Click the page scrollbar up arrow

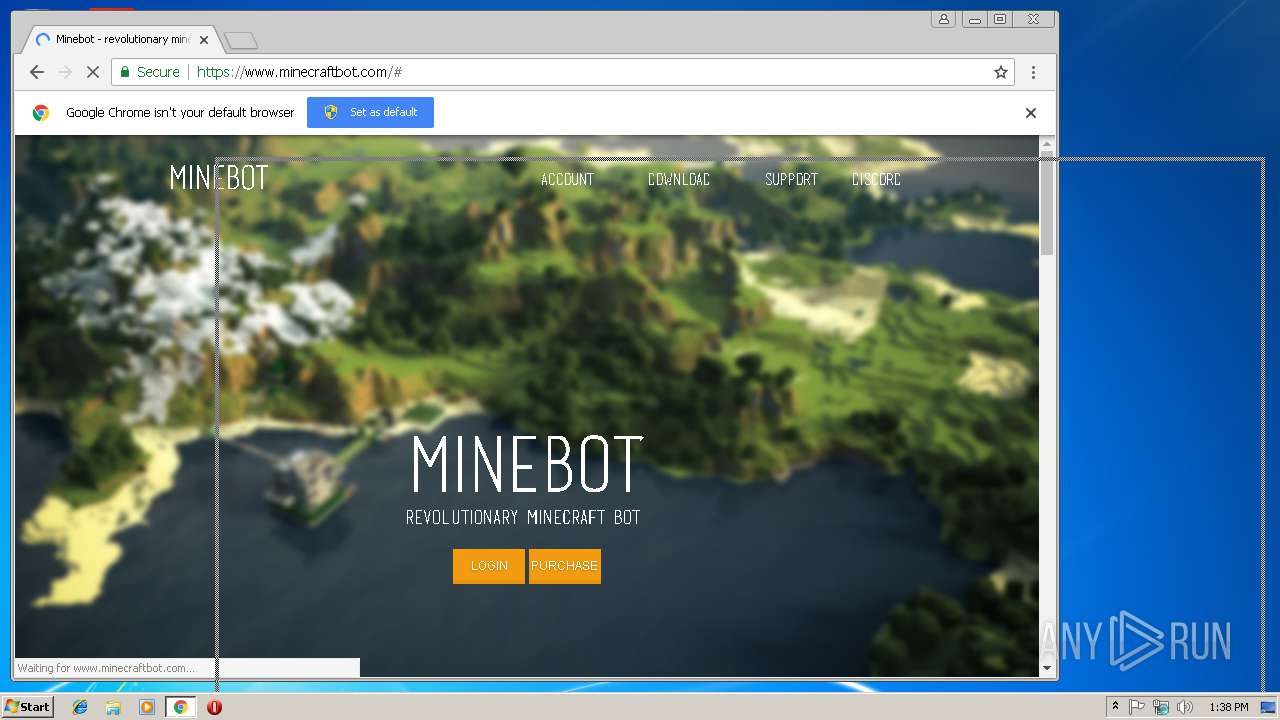(x=1048, y=144)
